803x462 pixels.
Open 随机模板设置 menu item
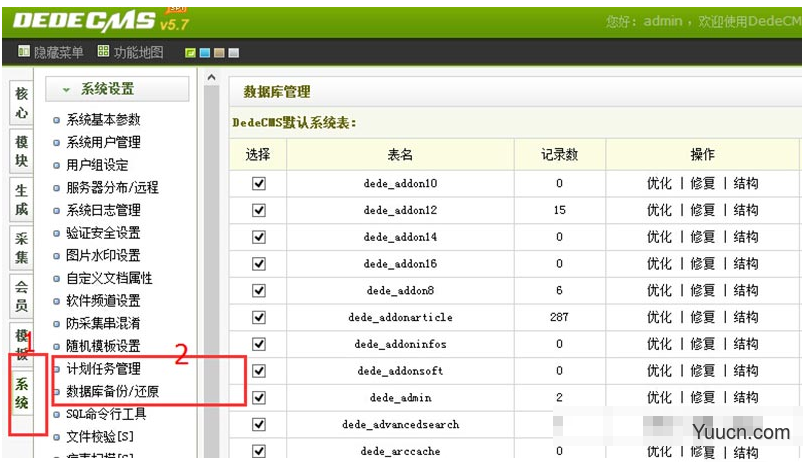pyautogui.click(x=103, y=346)
